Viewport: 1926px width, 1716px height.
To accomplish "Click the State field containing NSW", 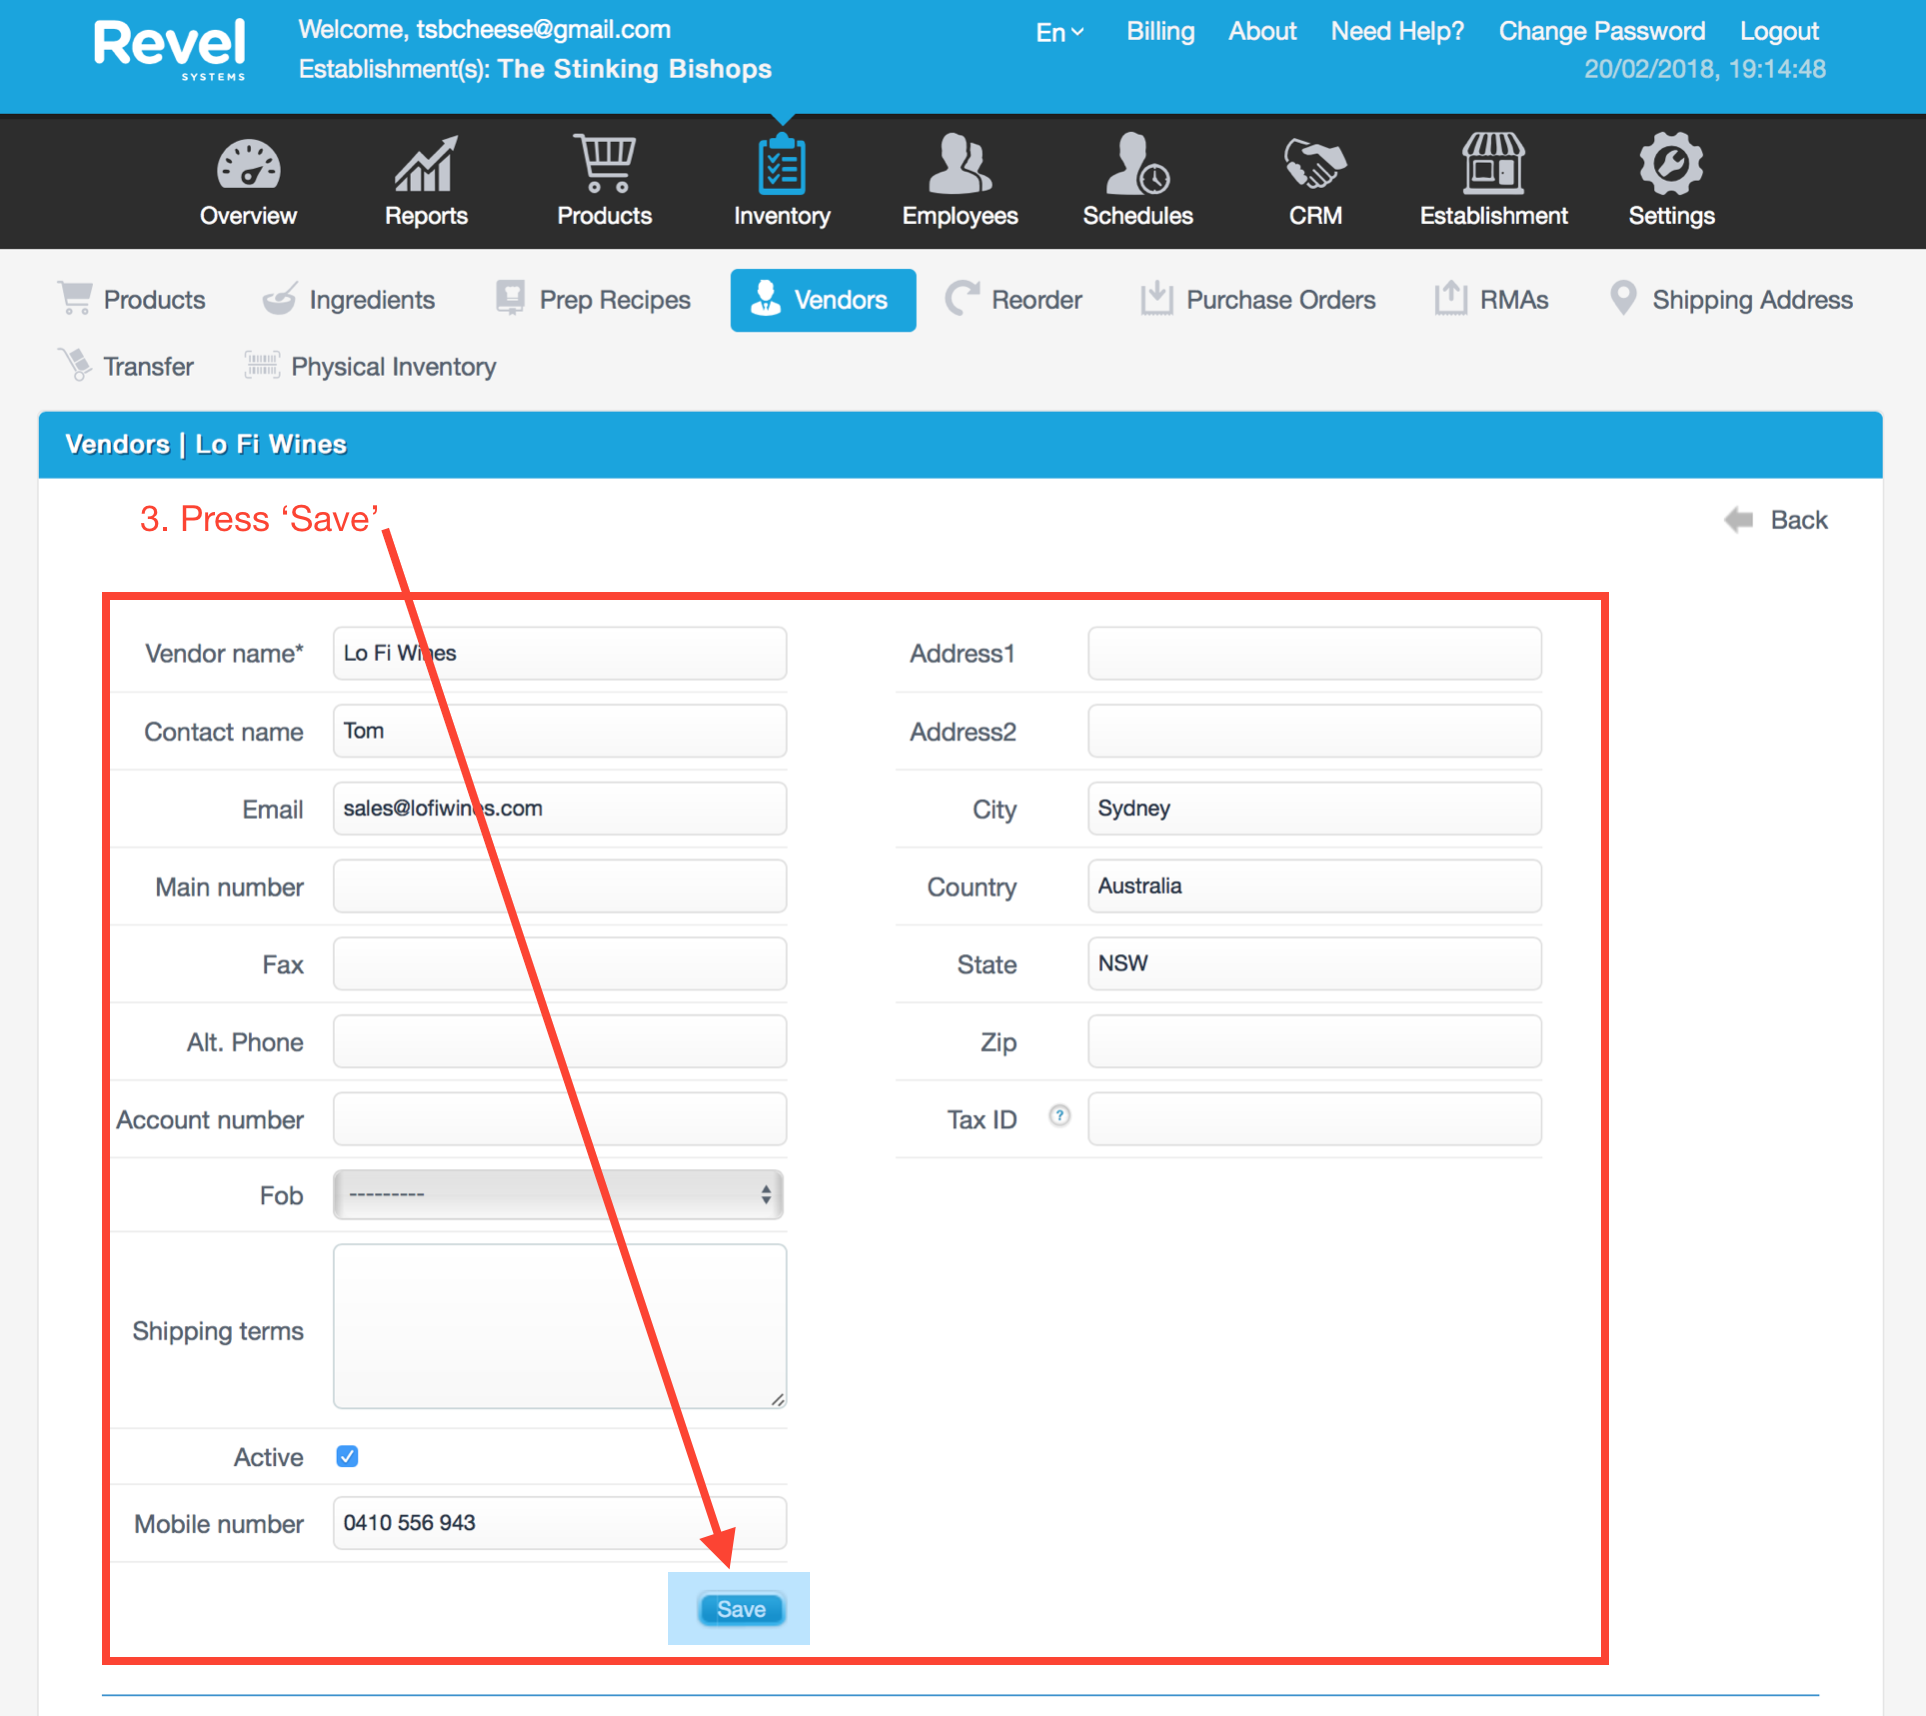I will [1314, 964].
